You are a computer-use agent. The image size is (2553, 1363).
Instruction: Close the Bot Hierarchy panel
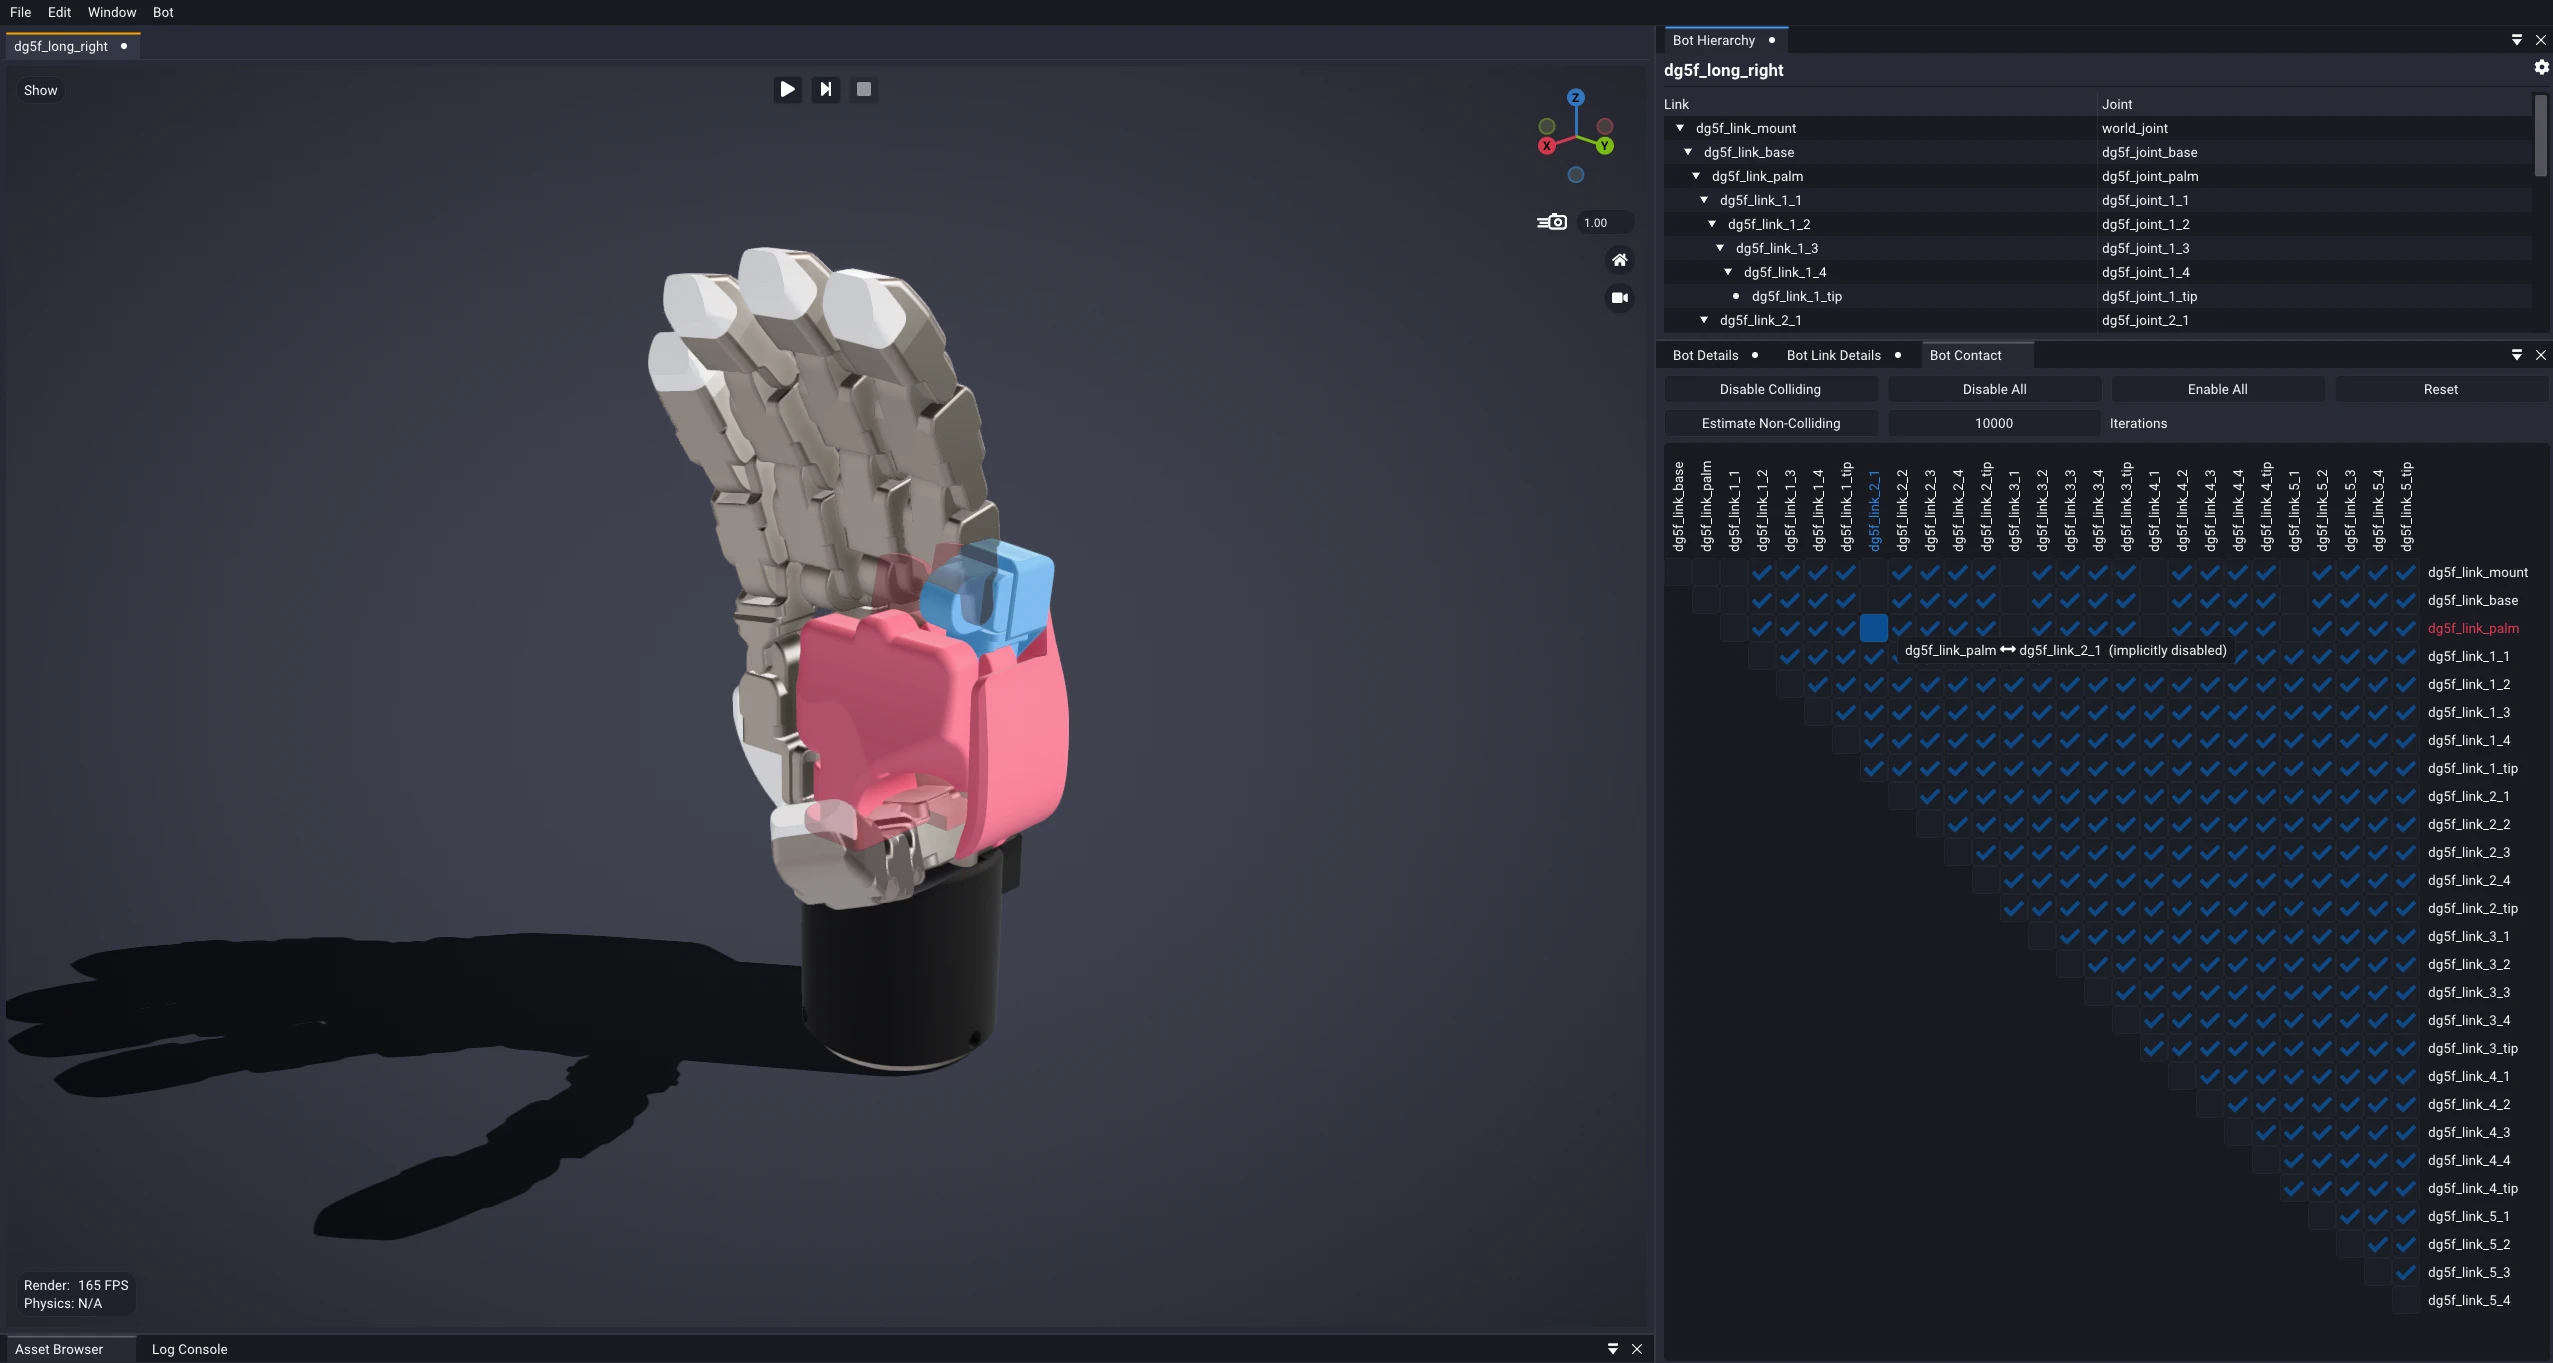click(x=2541, y=40)
